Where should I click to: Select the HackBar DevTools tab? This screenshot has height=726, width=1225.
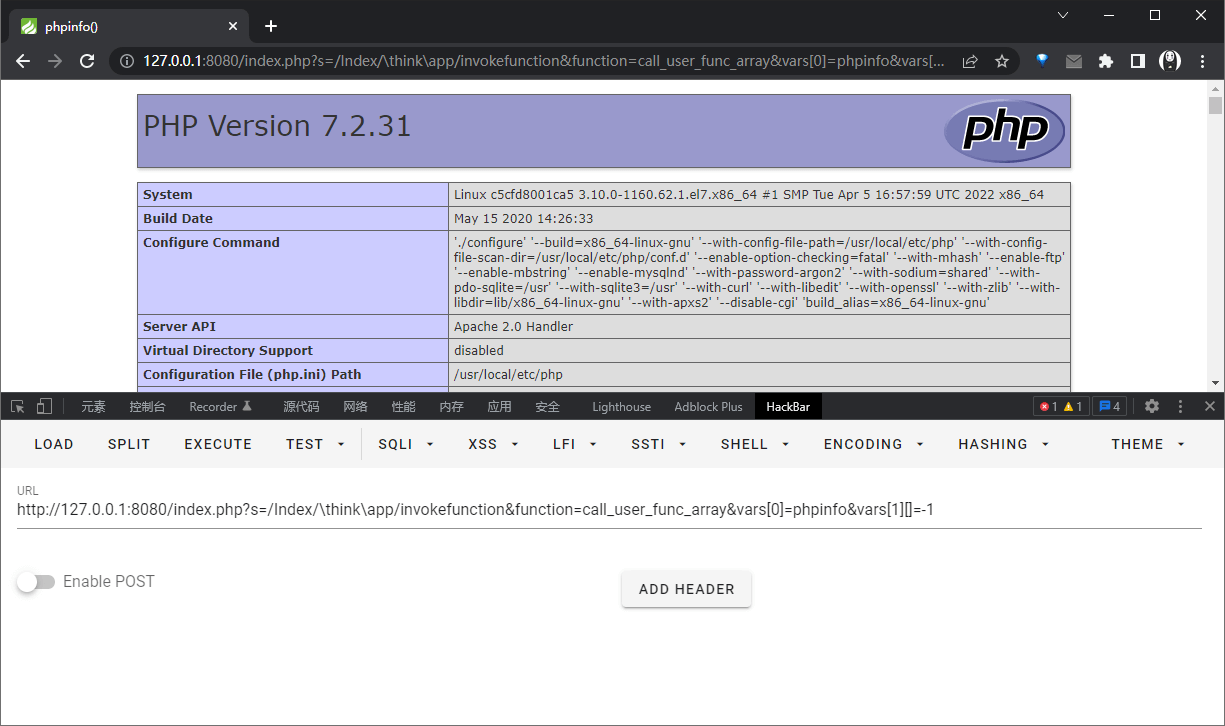pos(788,406)
